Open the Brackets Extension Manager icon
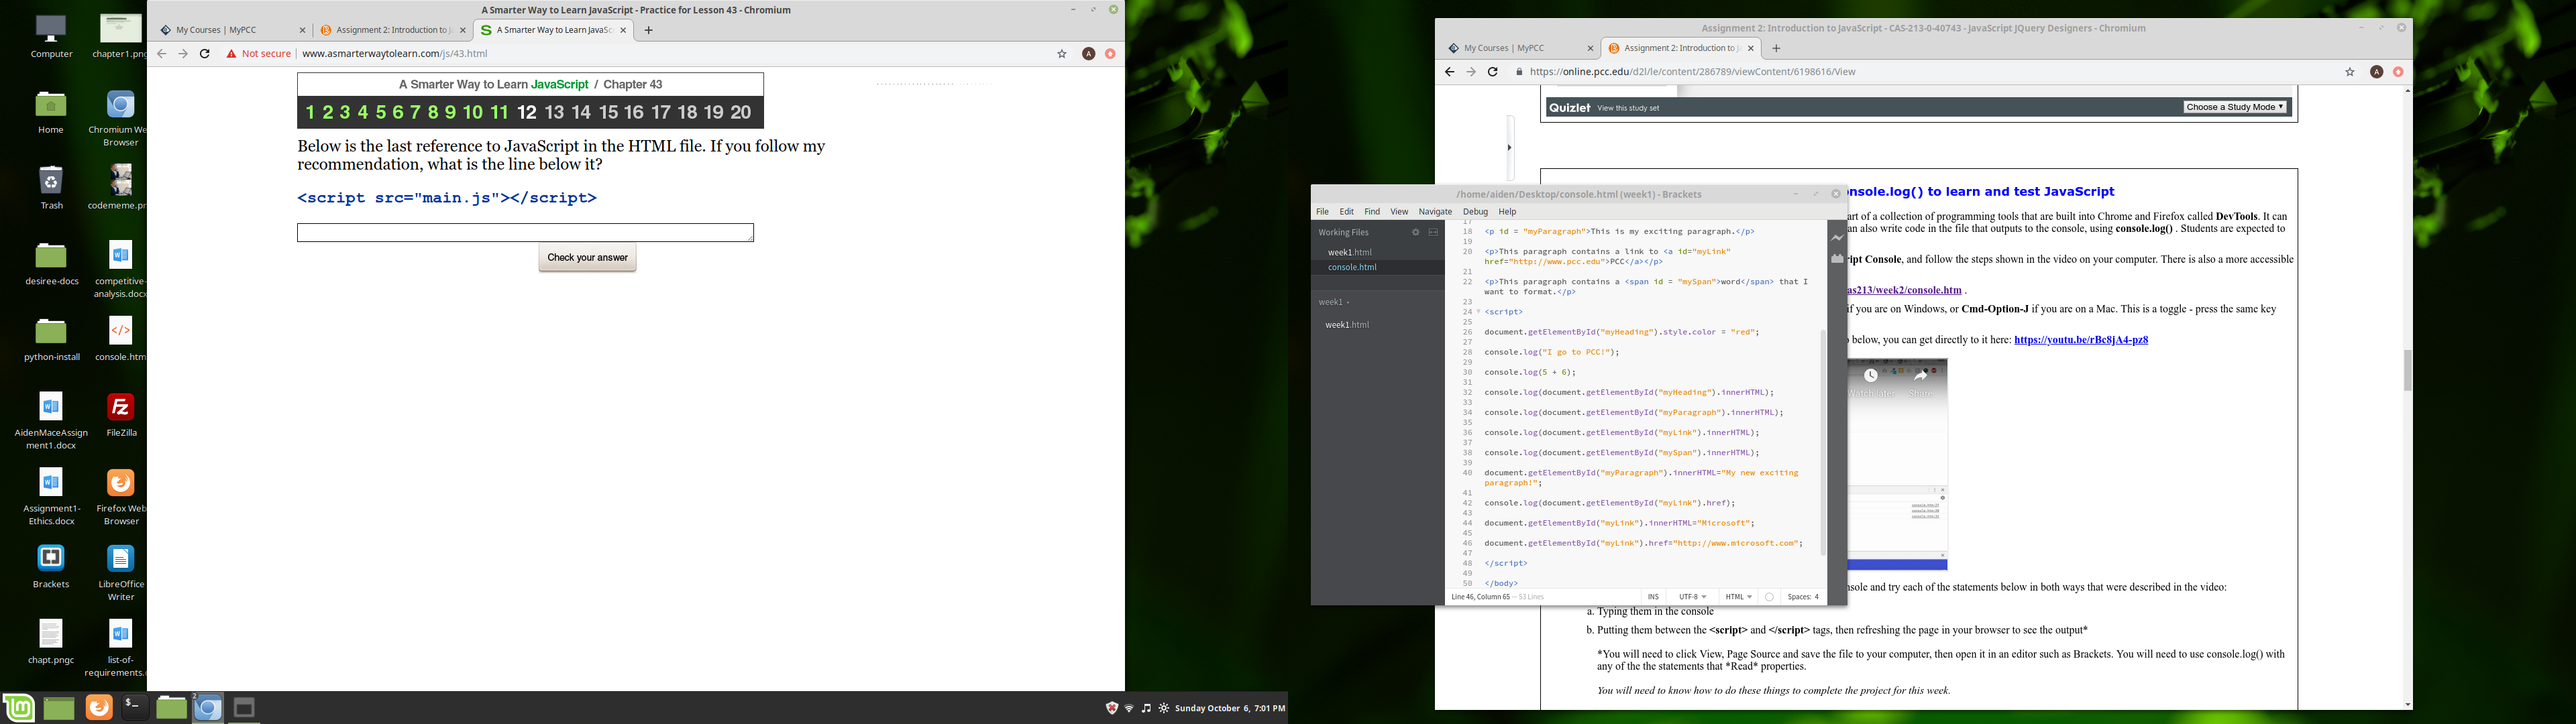This screenshot has height=724, width=2576. [1837, 259]
